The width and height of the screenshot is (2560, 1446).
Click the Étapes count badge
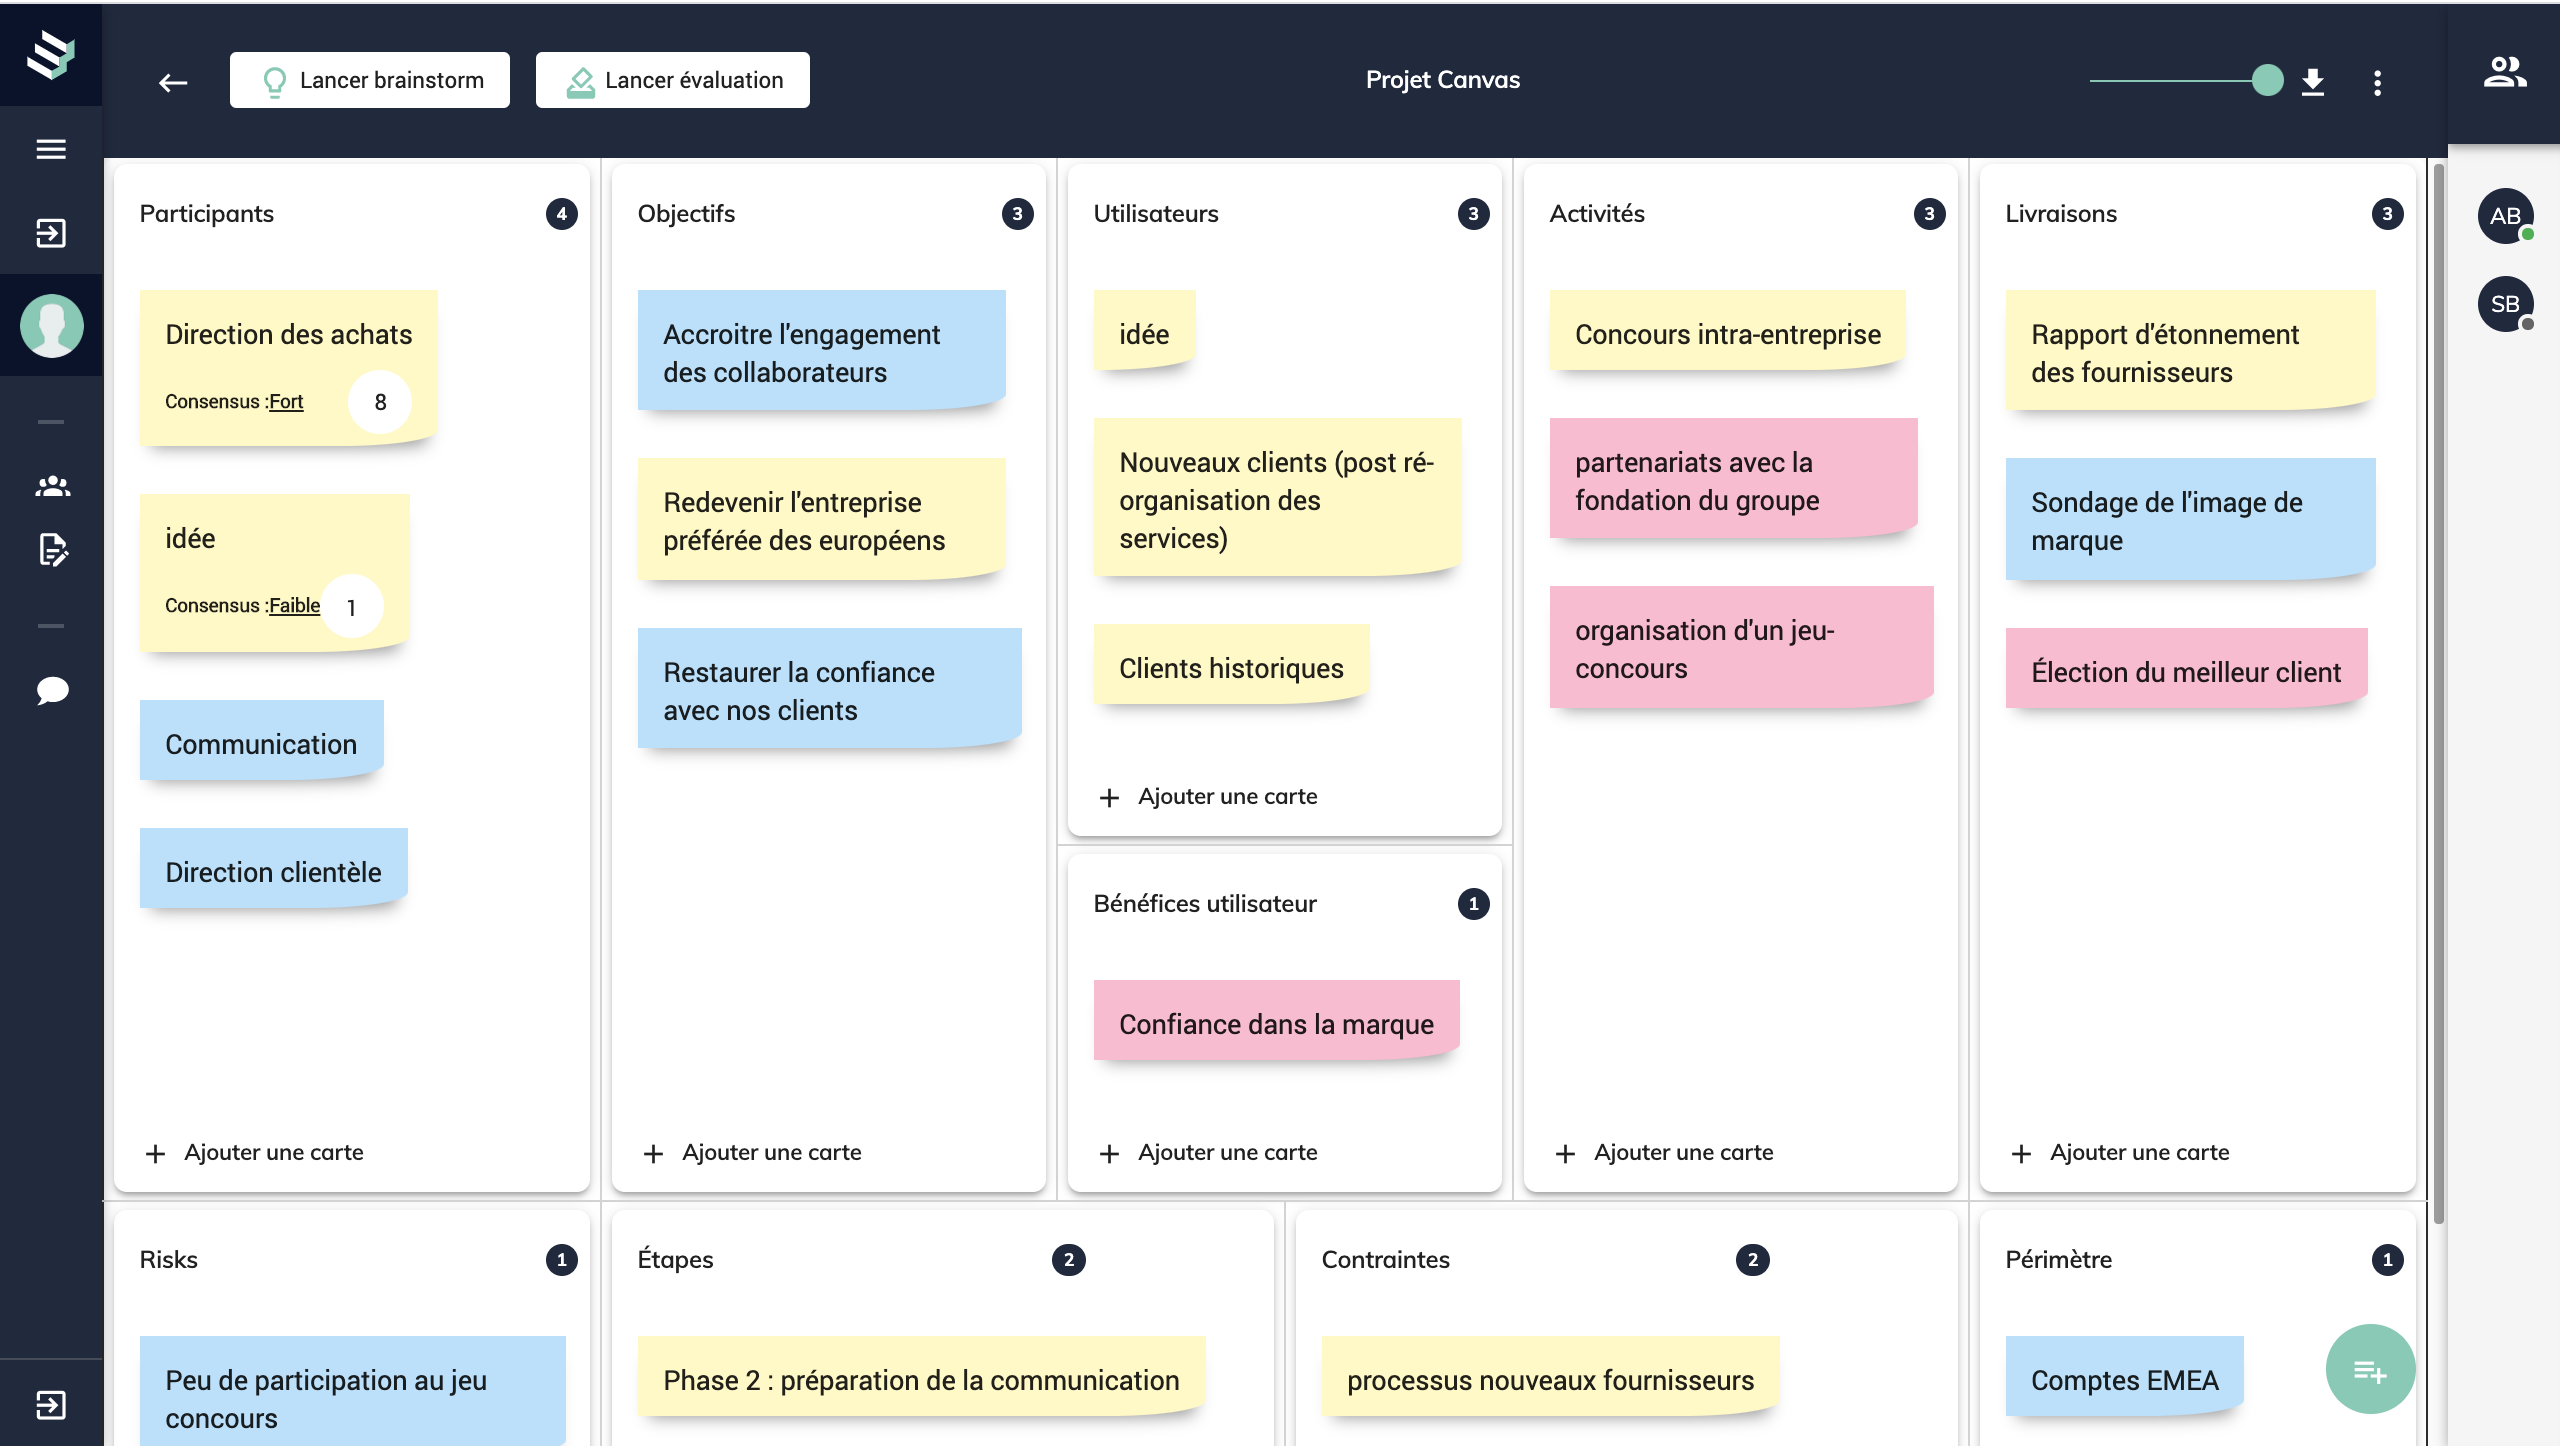point(1069,1260)
